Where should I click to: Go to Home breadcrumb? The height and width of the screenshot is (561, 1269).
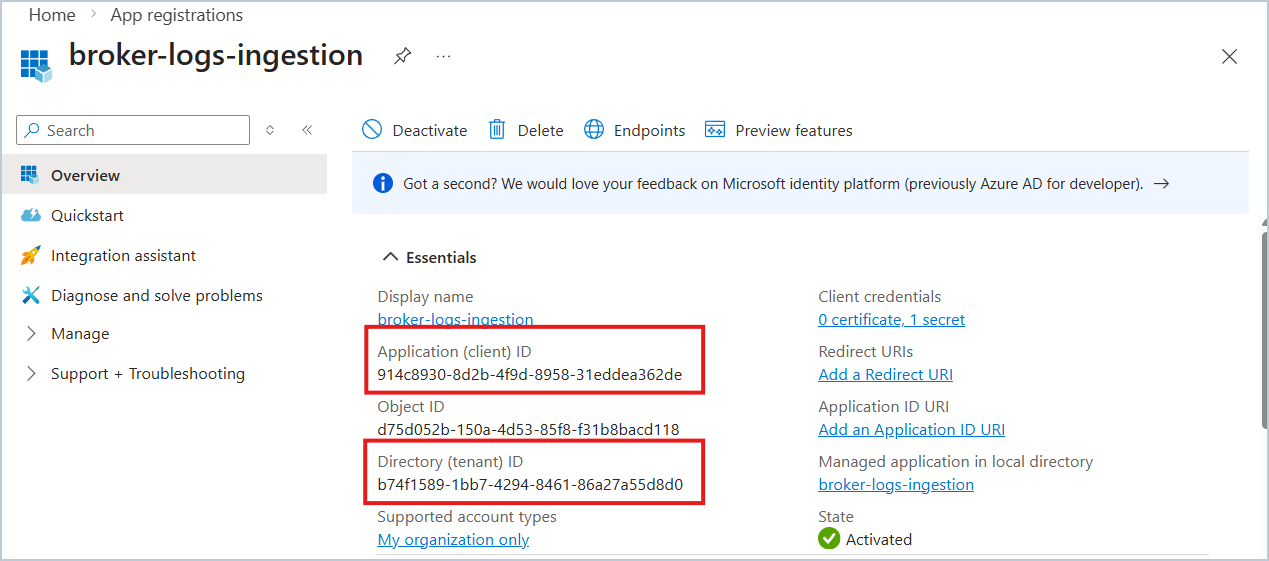(52, 15)
